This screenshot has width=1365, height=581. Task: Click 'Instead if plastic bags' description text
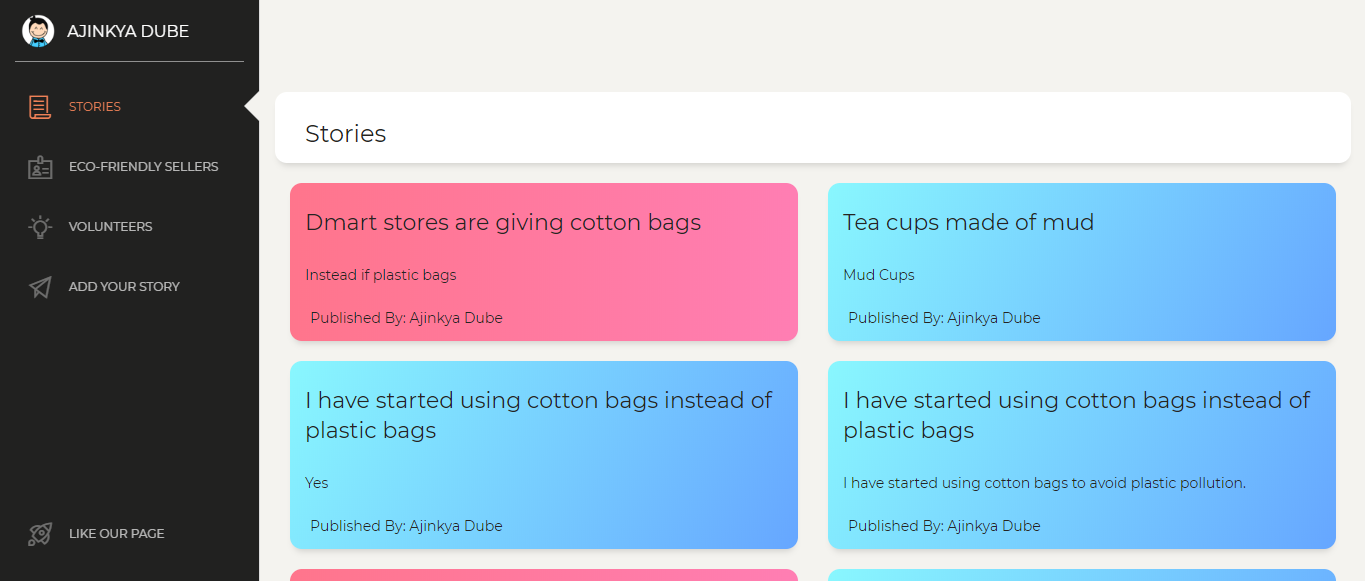(x=380, y=275)
